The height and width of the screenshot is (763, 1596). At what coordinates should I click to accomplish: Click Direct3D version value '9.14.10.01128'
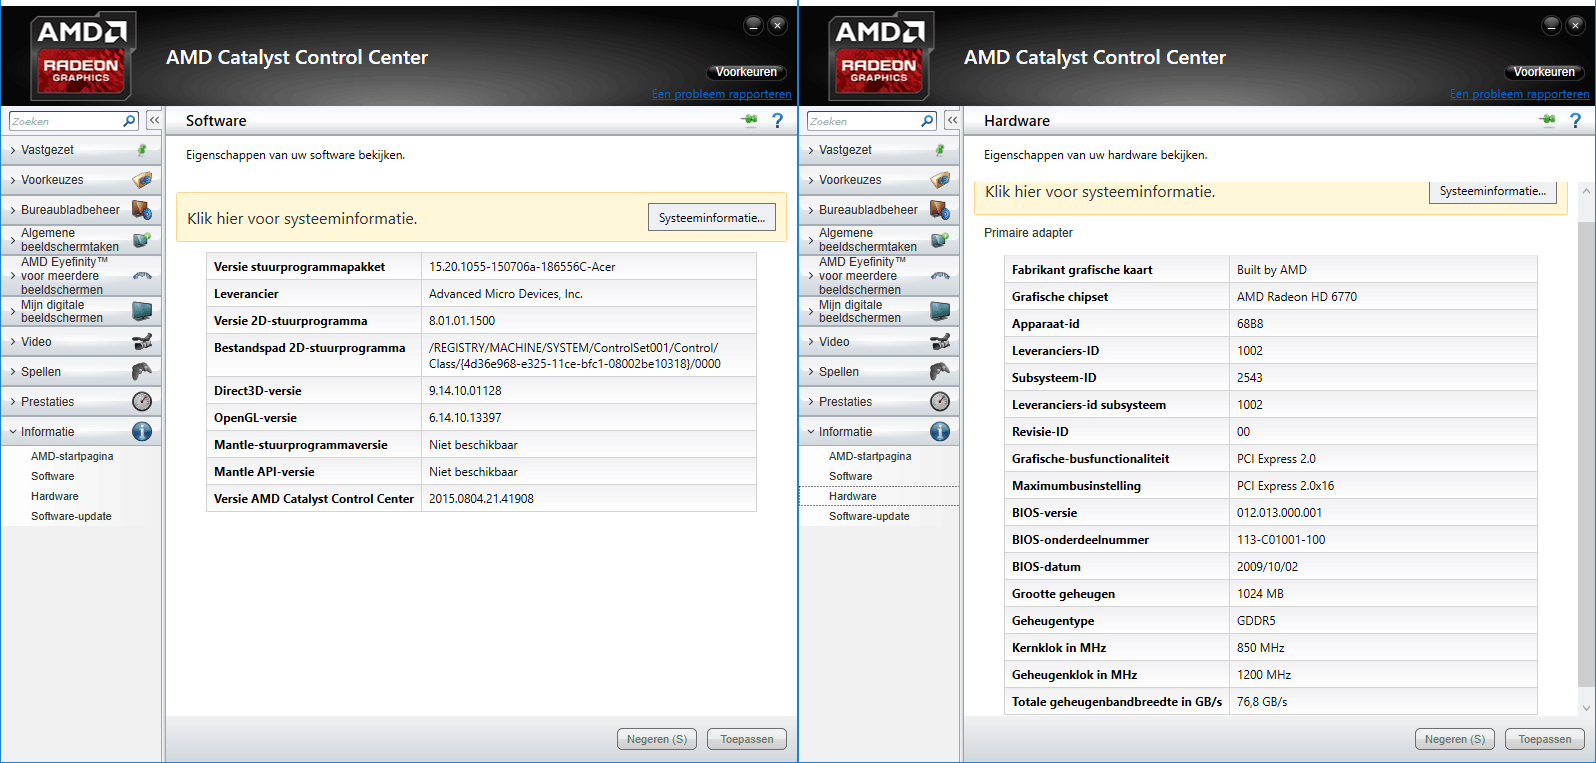pos(465,391)
